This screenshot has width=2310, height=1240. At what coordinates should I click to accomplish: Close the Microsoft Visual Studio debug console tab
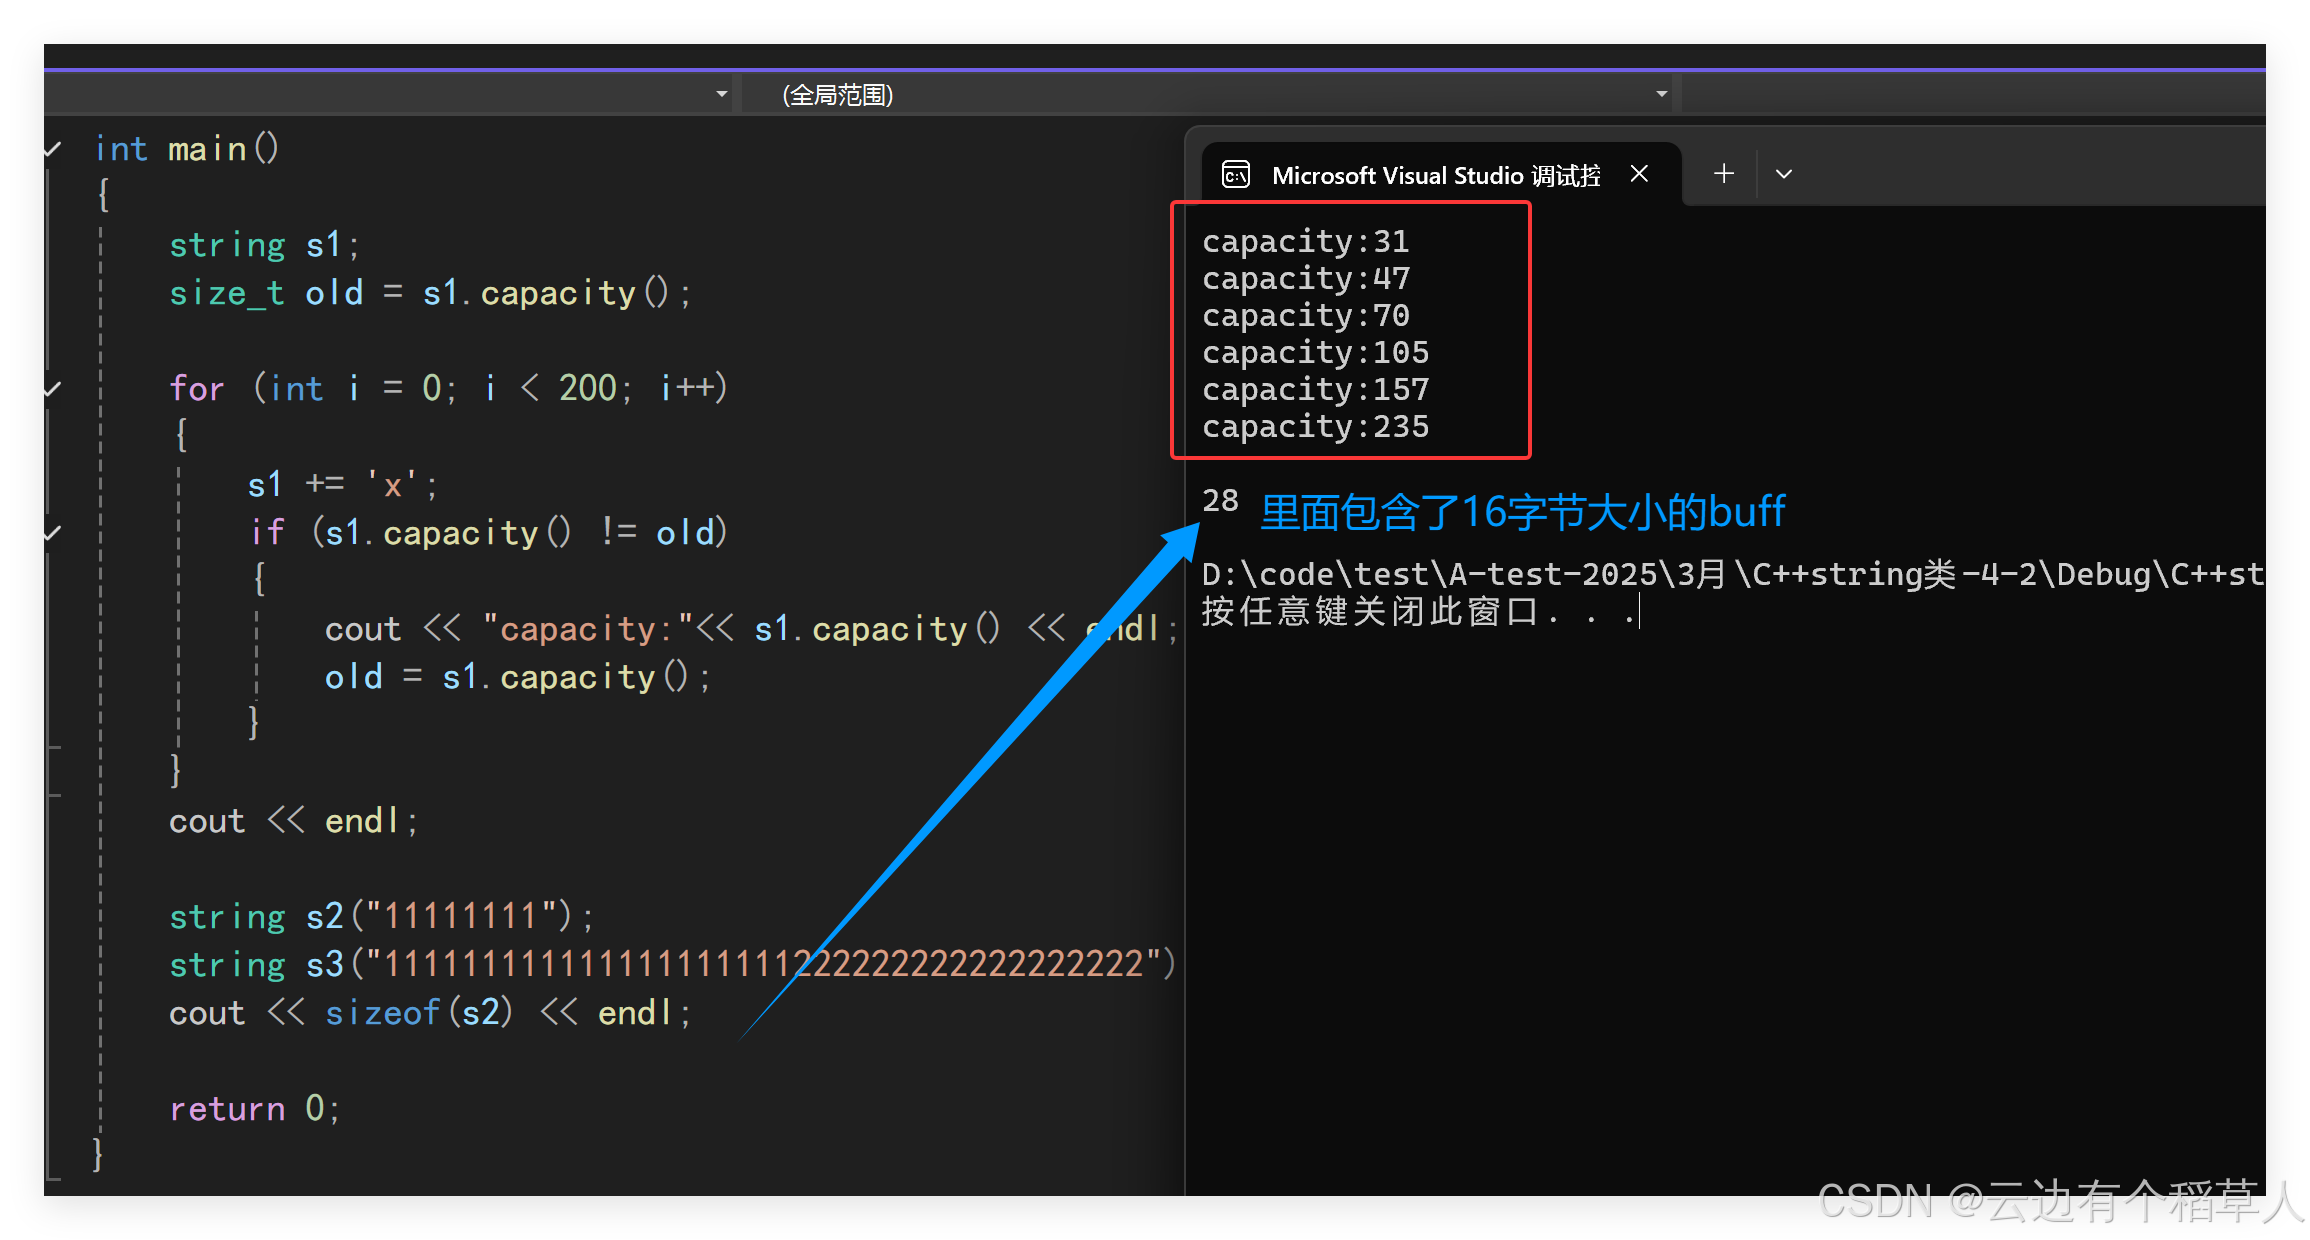(x=1639, y=174)
